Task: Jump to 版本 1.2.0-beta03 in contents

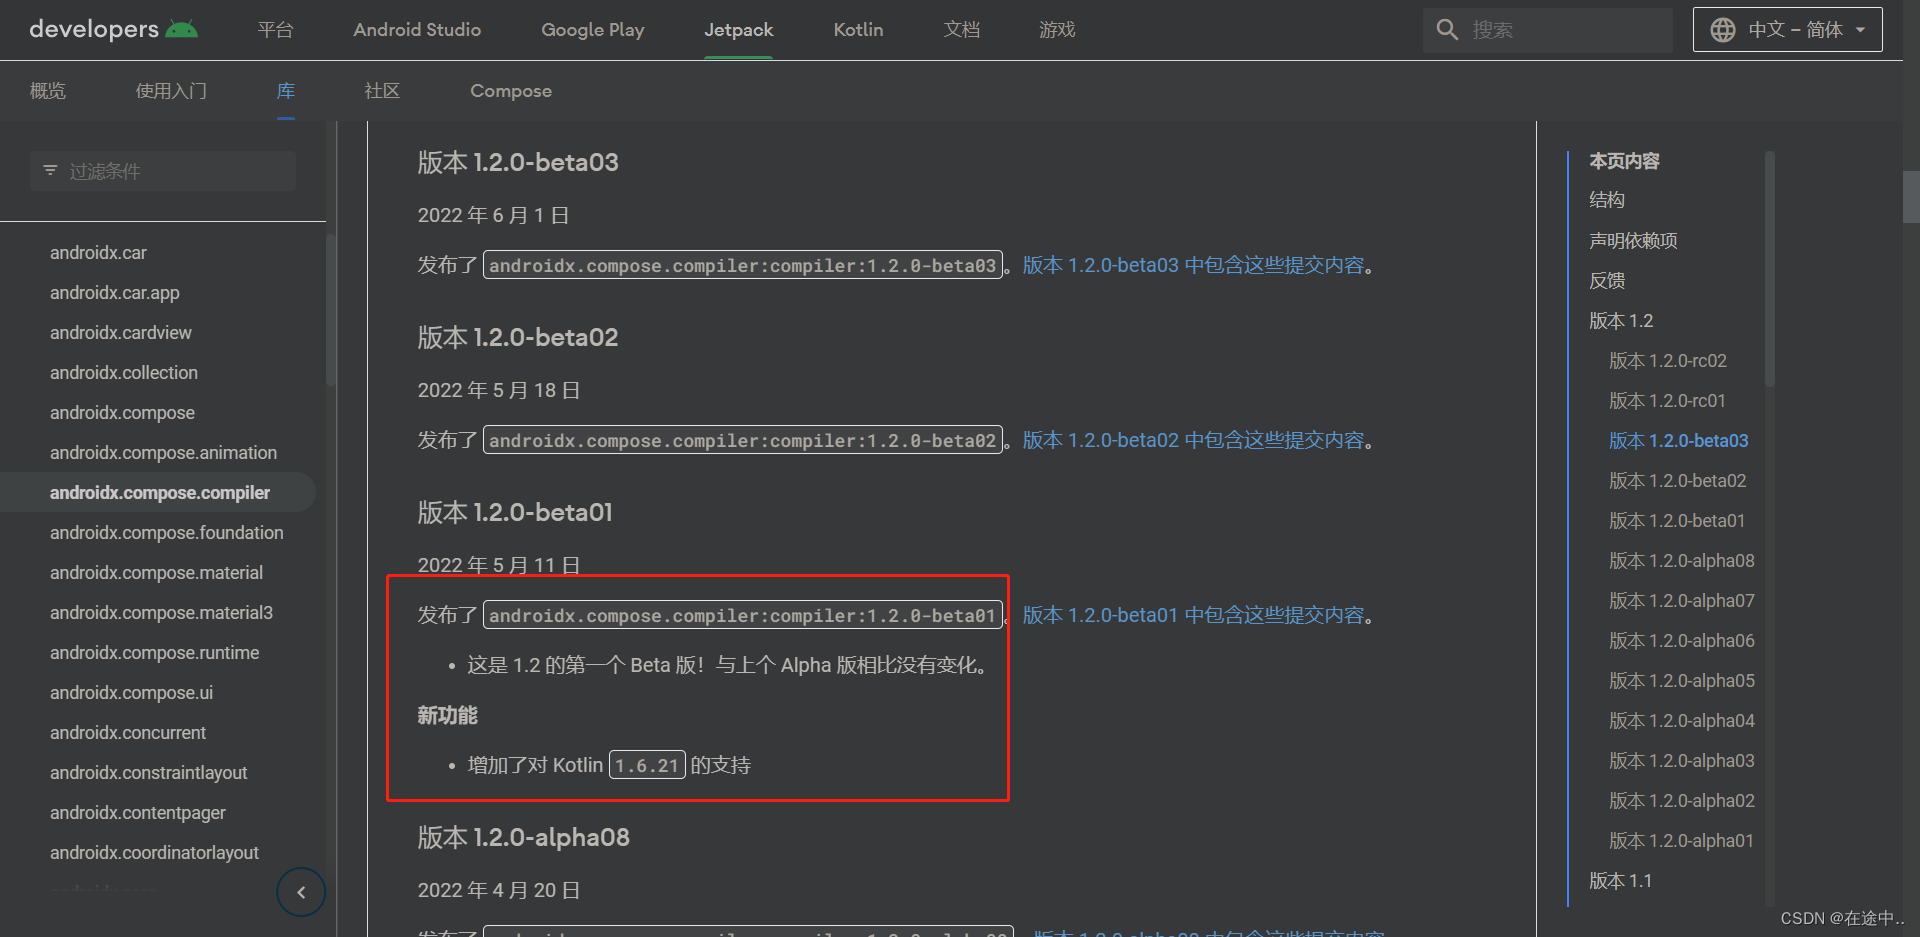Action: coord(1679,441)
